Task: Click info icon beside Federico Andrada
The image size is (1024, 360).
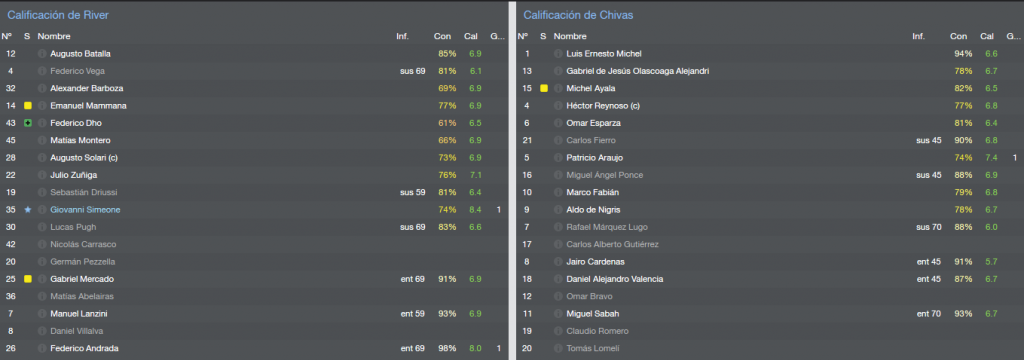Action: (42, 348)
